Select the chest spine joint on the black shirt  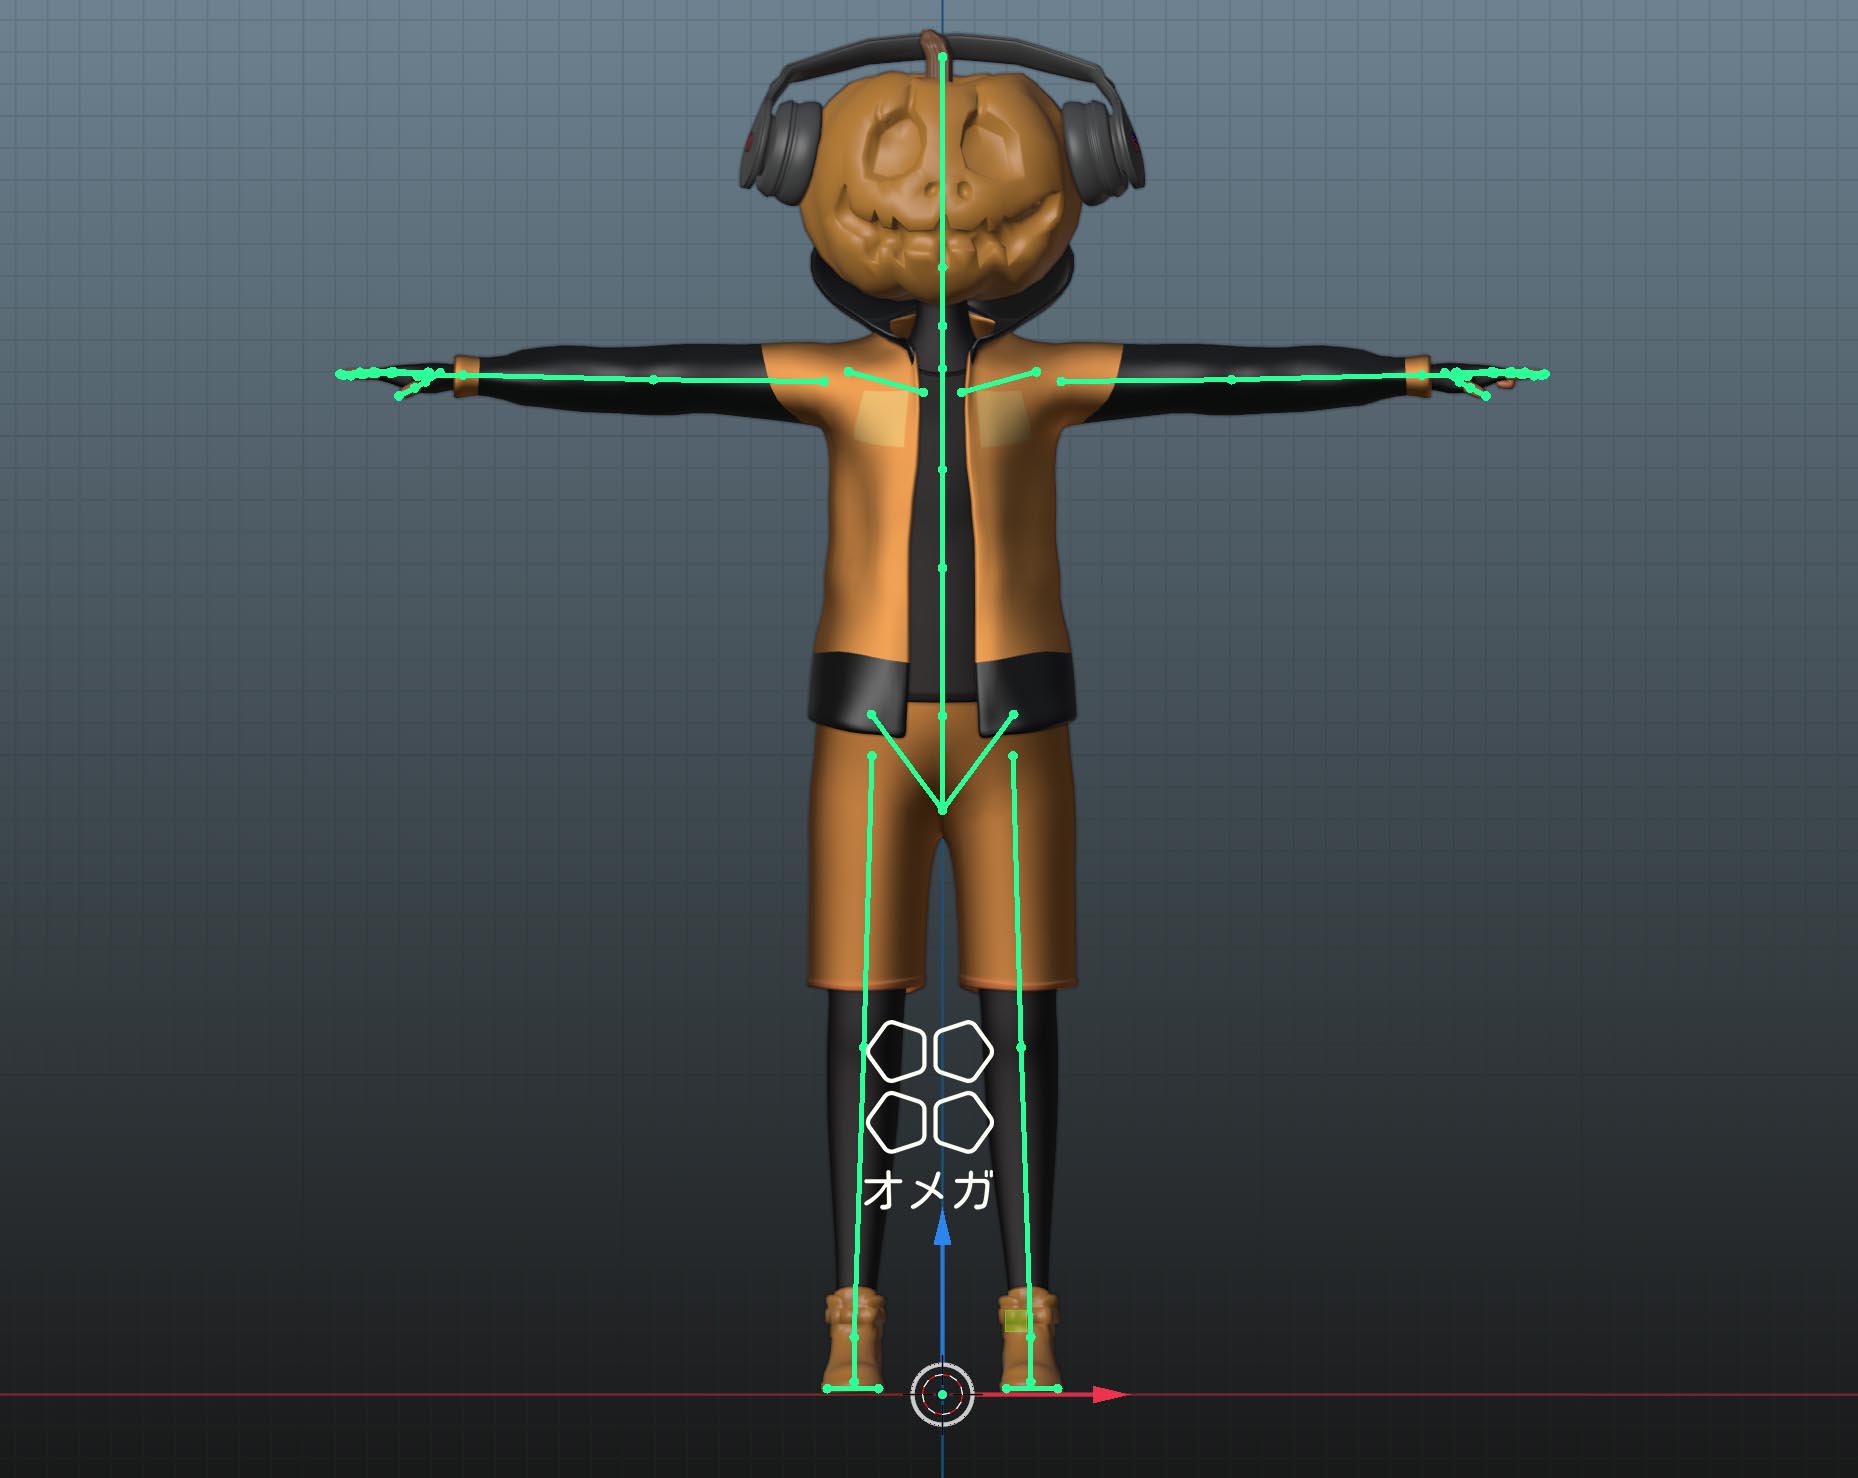pos(942,469)
